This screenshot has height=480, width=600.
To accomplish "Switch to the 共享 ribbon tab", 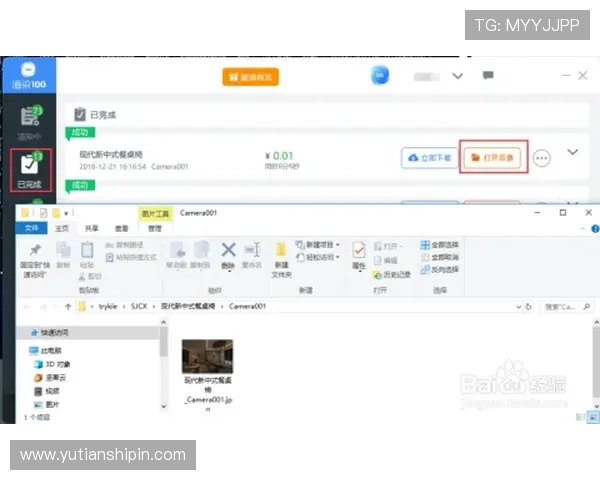I will pos(91,228).
